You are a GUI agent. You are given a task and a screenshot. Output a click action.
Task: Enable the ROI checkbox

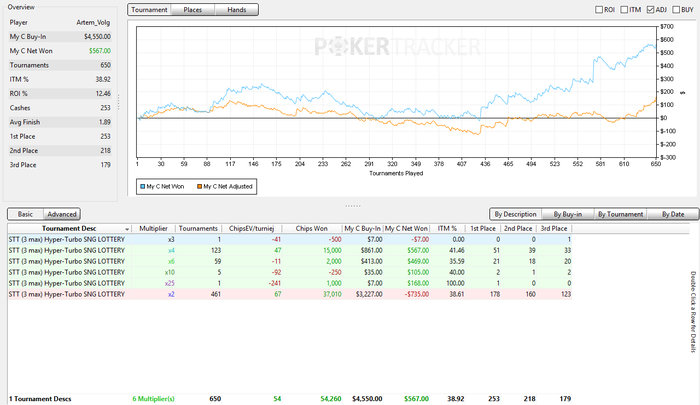(597, 10)
